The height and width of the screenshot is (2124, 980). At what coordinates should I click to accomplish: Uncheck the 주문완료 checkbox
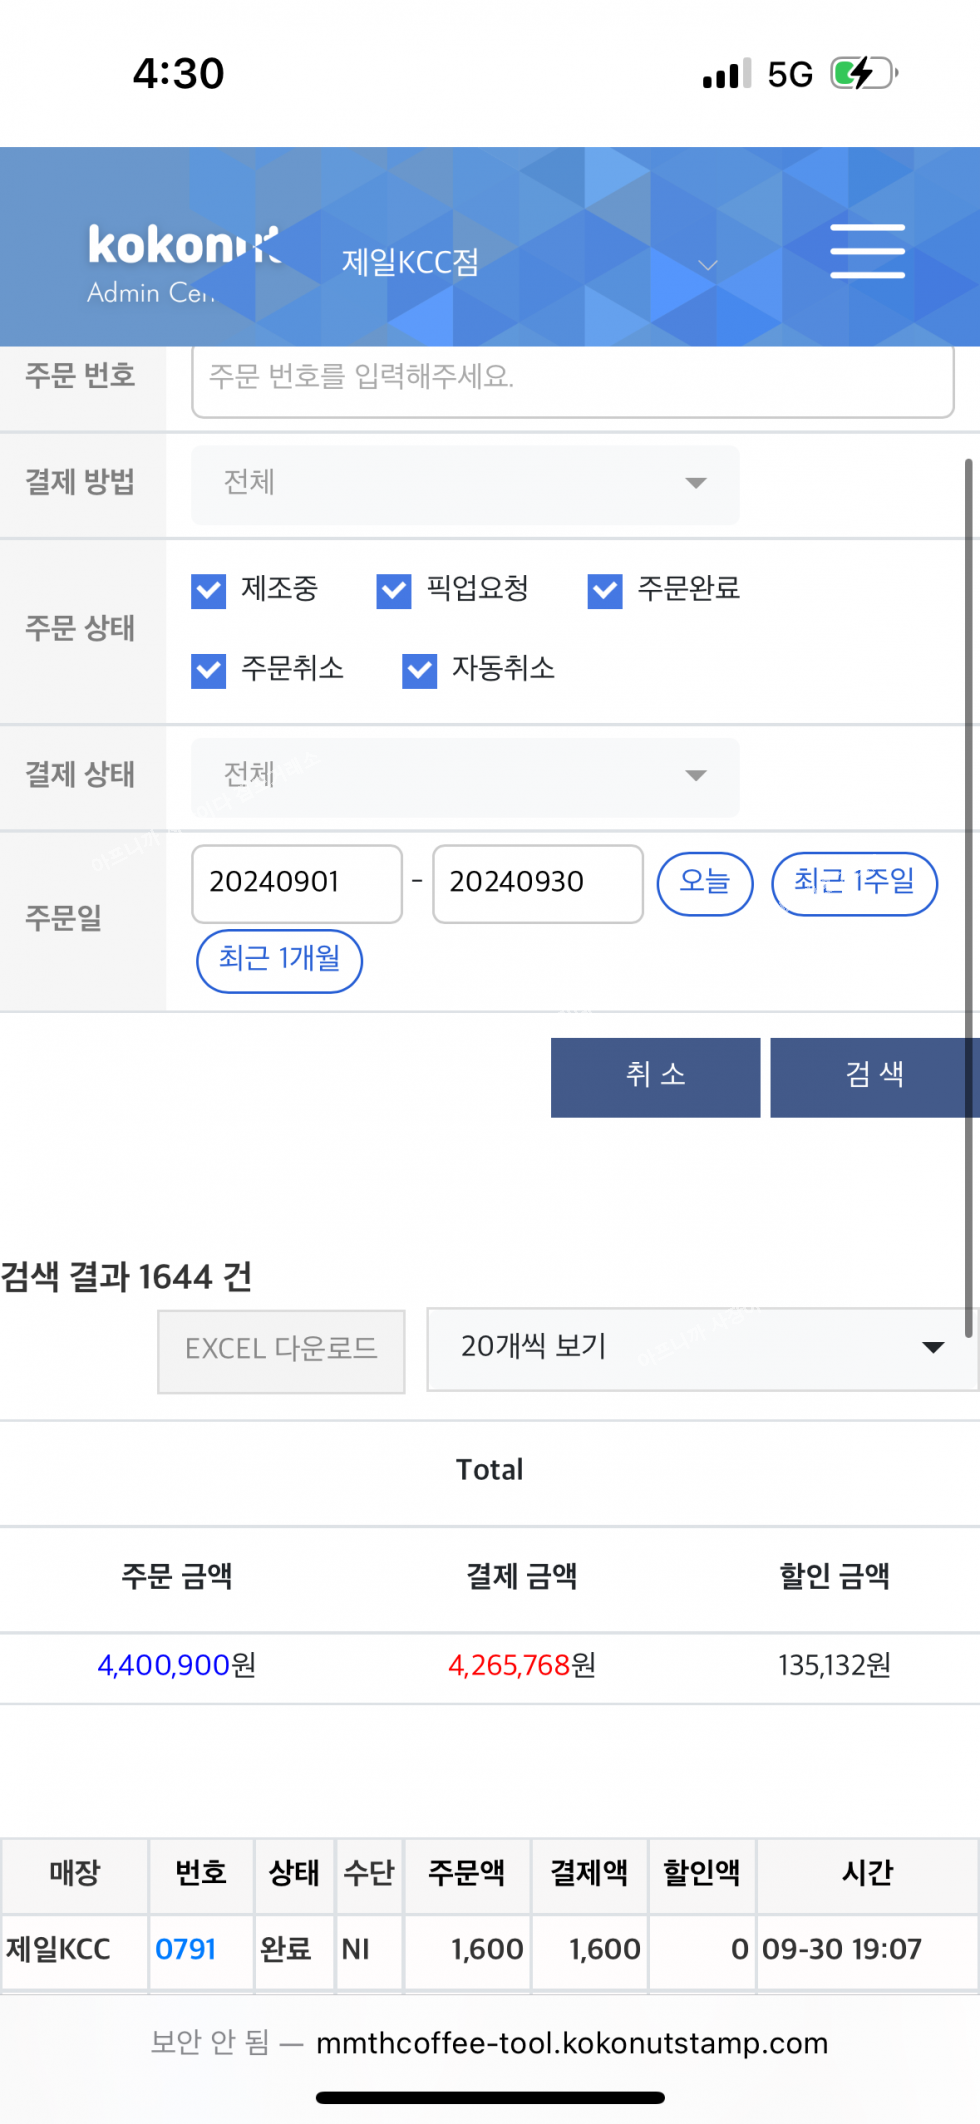(x=605, y=590)
